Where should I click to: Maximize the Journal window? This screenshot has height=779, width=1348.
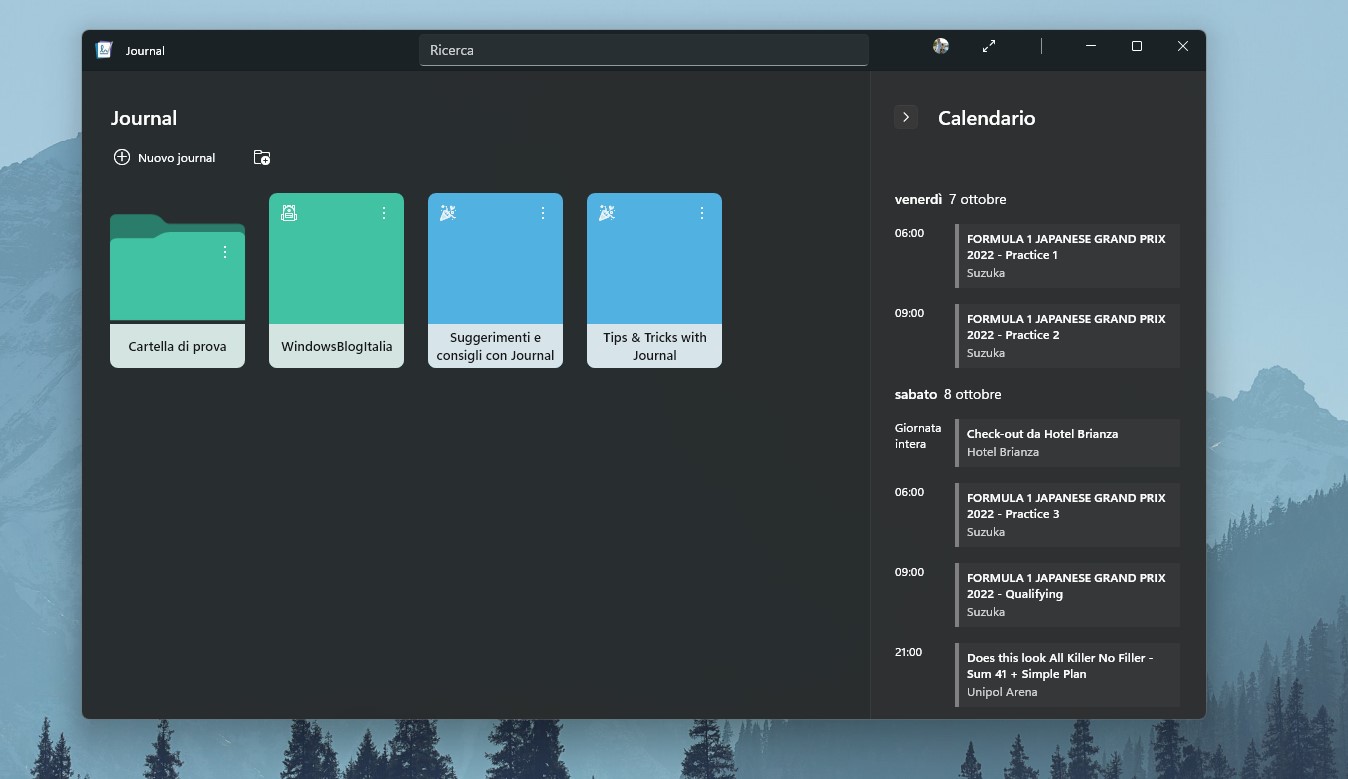[1137, 46]
